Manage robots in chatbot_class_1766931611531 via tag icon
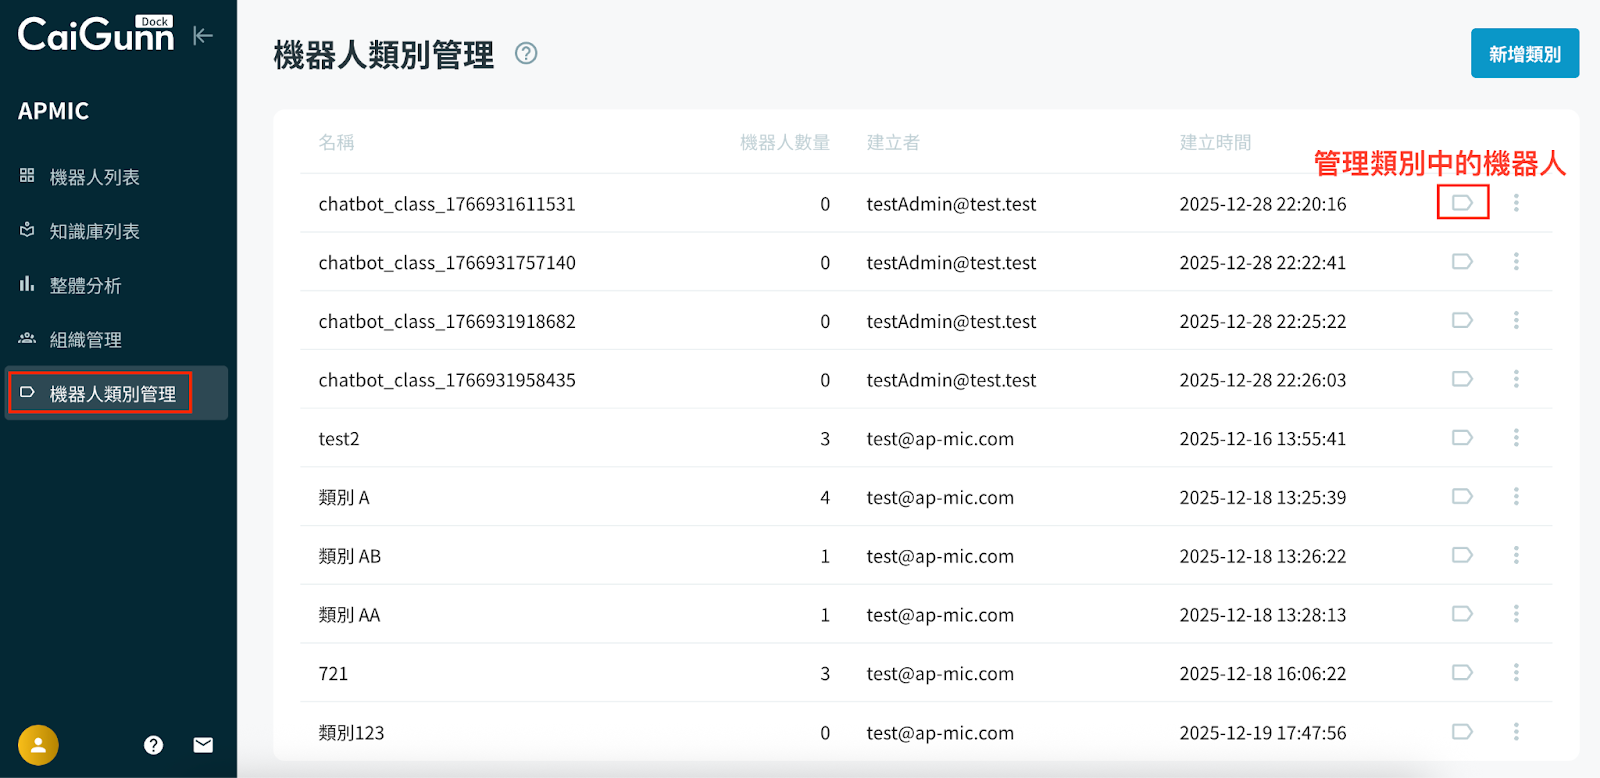Viewport: 1600px width, 778px height. coord(1462,203)
